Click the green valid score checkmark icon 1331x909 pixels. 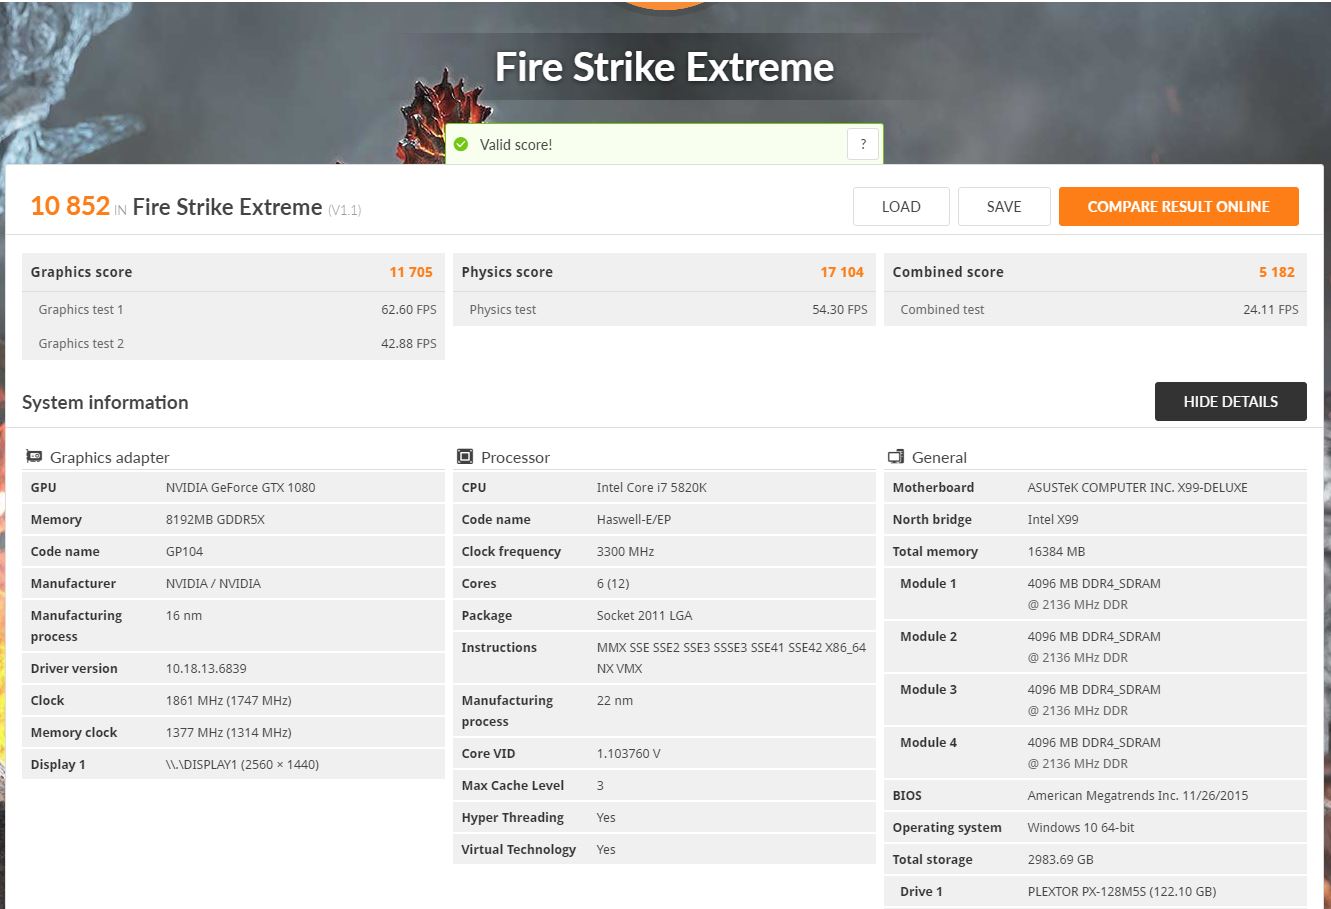point(461,144)
